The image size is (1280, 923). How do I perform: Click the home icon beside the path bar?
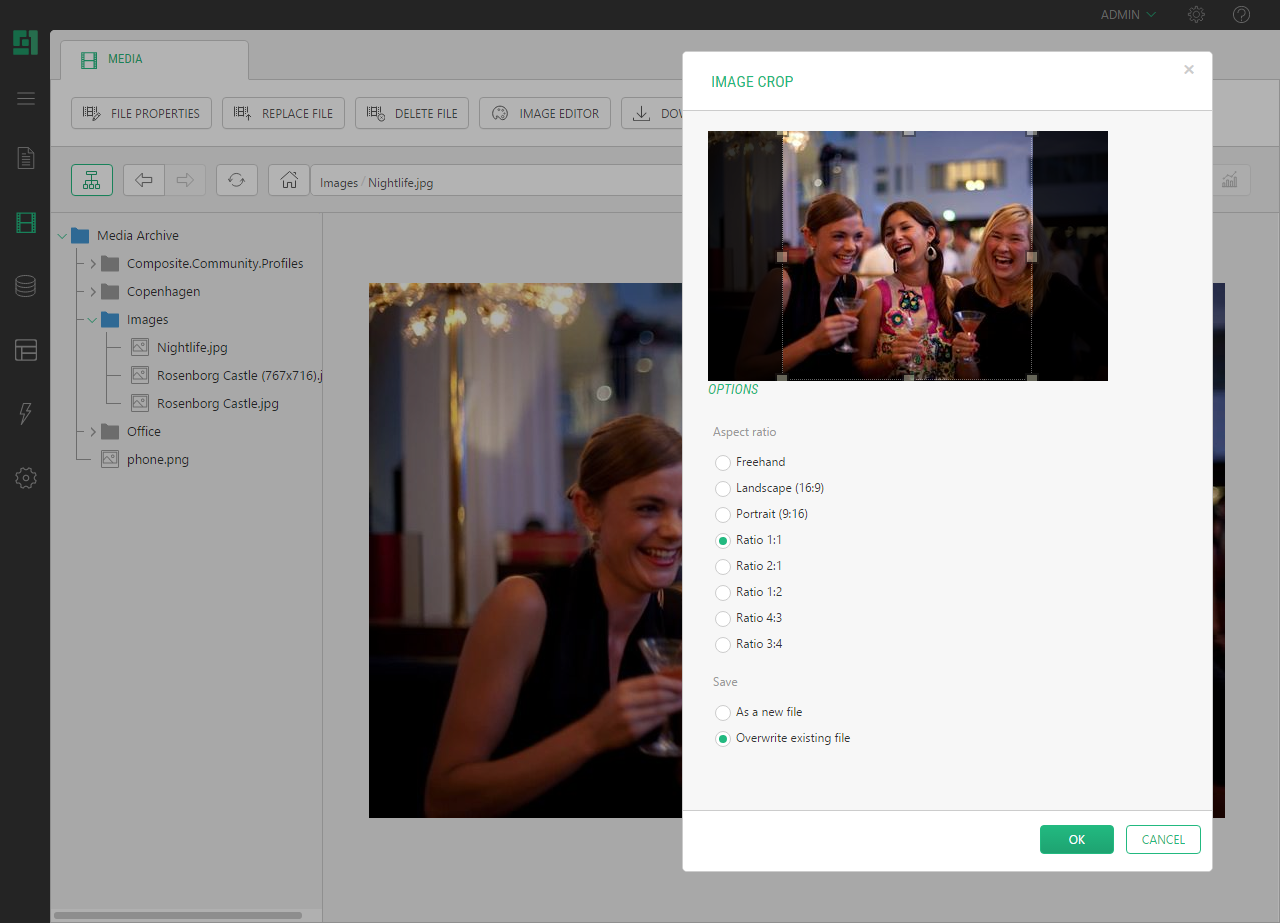(x=289, y=180)
